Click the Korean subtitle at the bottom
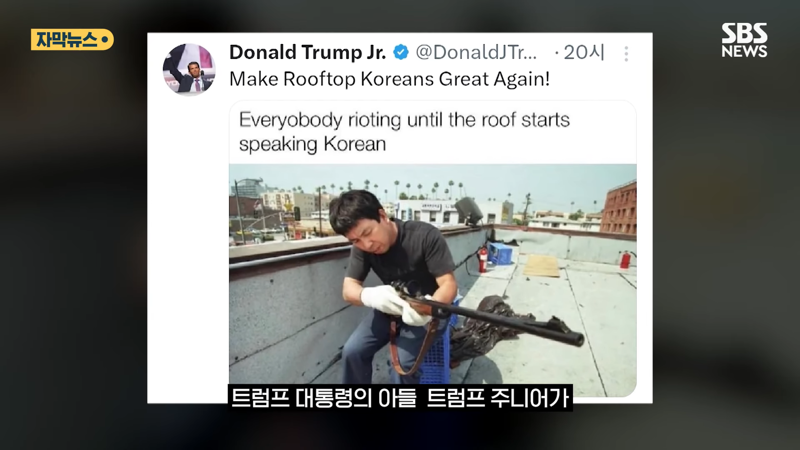 (400, 398)
